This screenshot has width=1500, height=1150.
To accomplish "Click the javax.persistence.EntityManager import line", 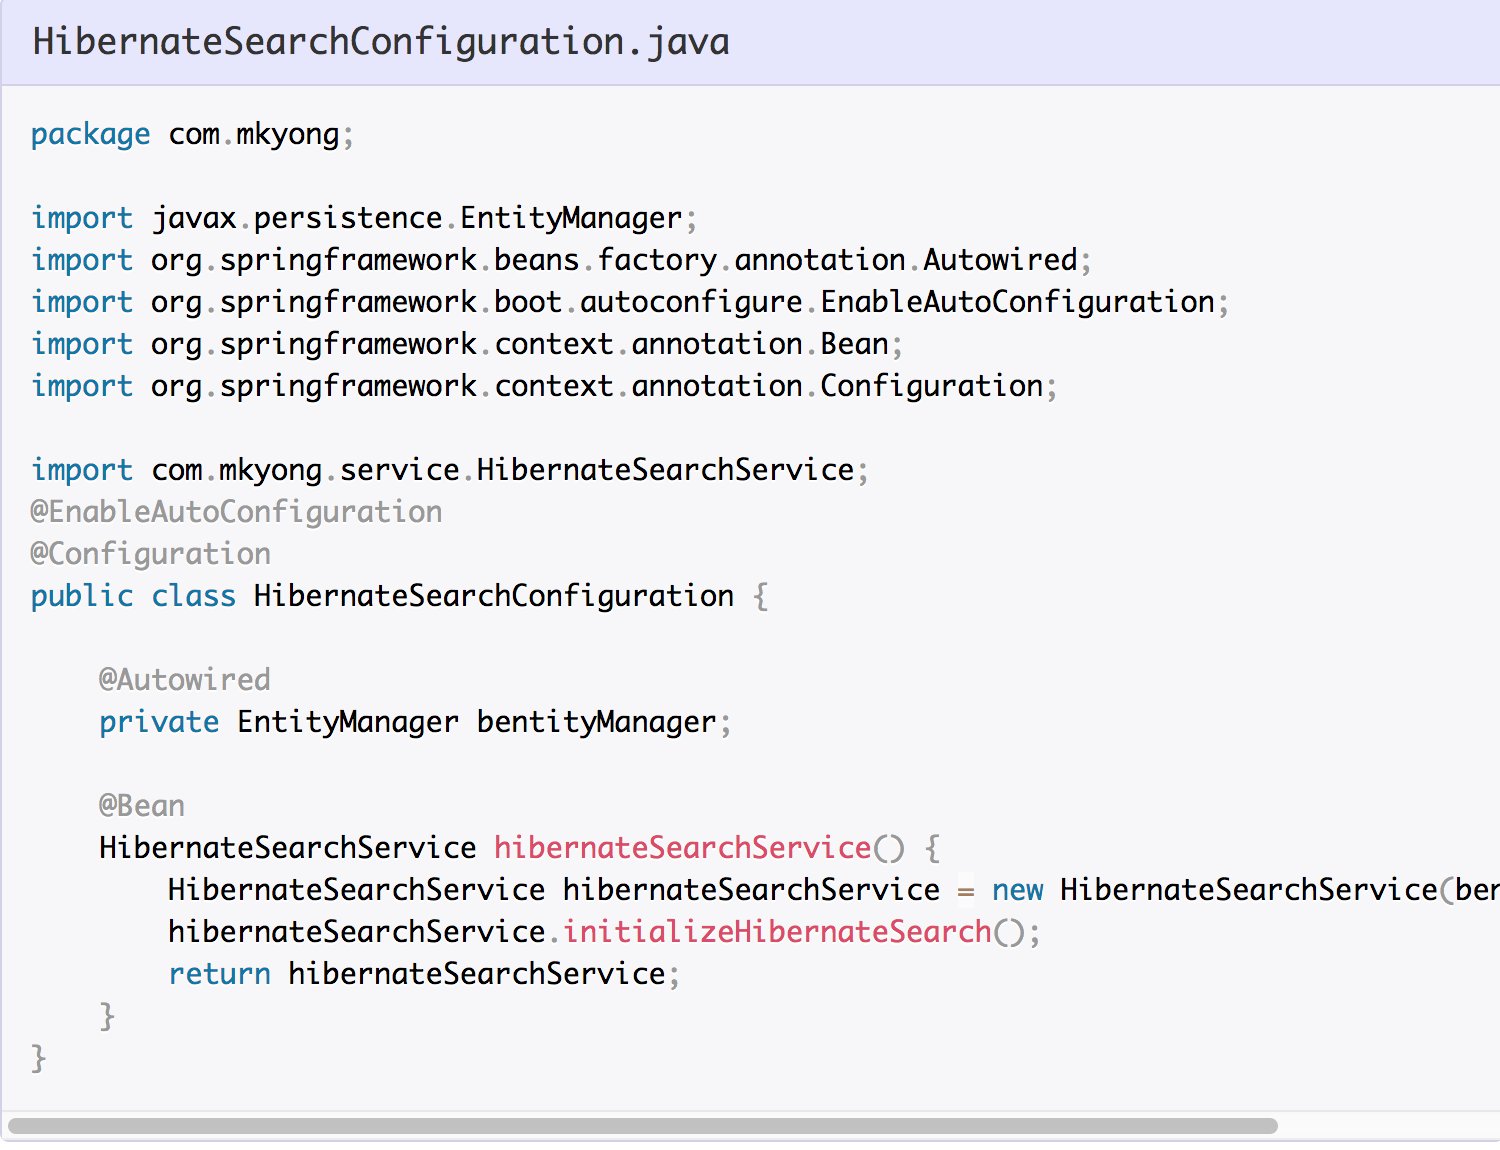I will tap(364, 218).
